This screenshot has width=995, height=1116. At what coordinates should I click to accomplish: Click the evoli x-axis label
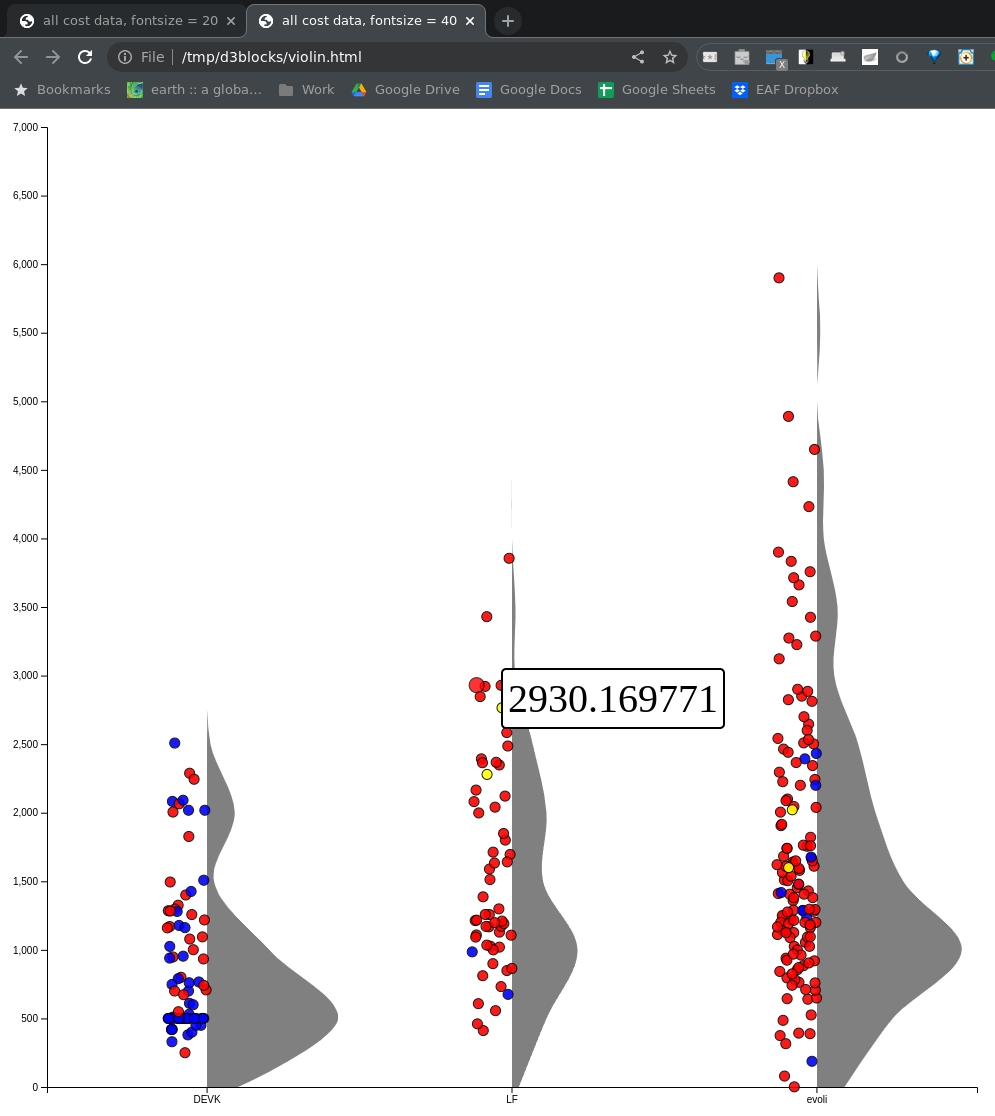pyautogui.click(x=816, y=1100)
